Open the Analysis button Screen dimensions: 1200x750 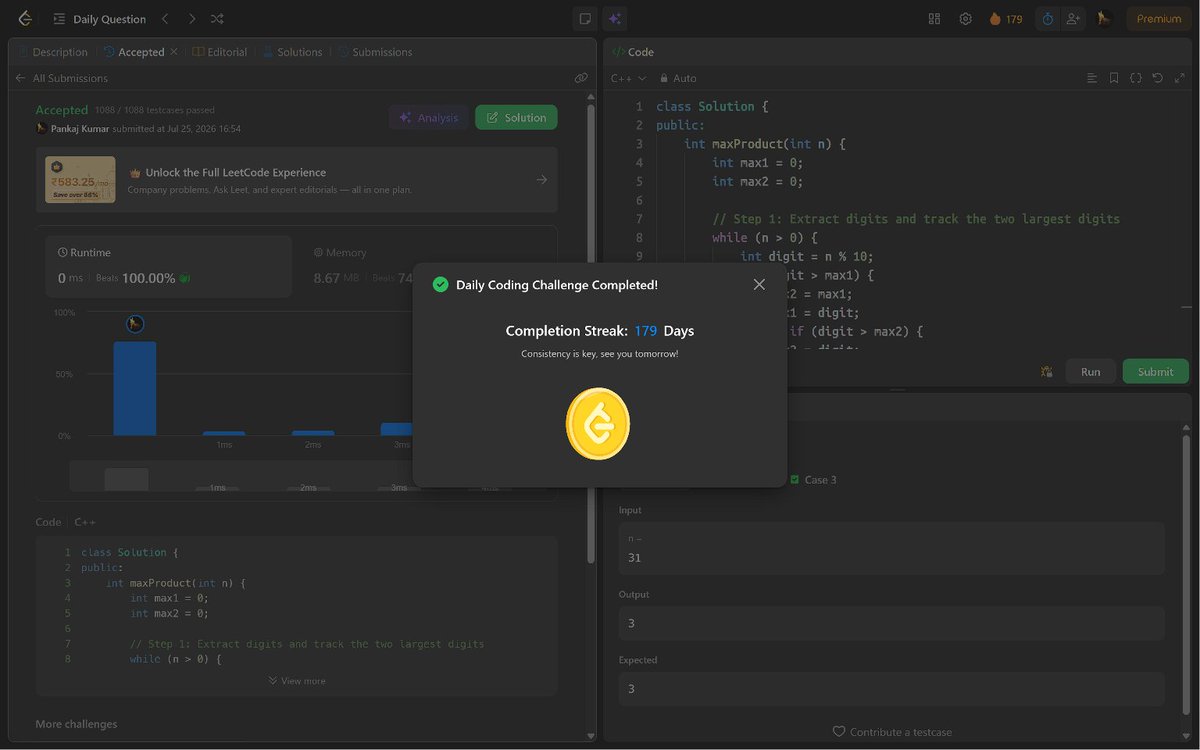tap(428, 118)
